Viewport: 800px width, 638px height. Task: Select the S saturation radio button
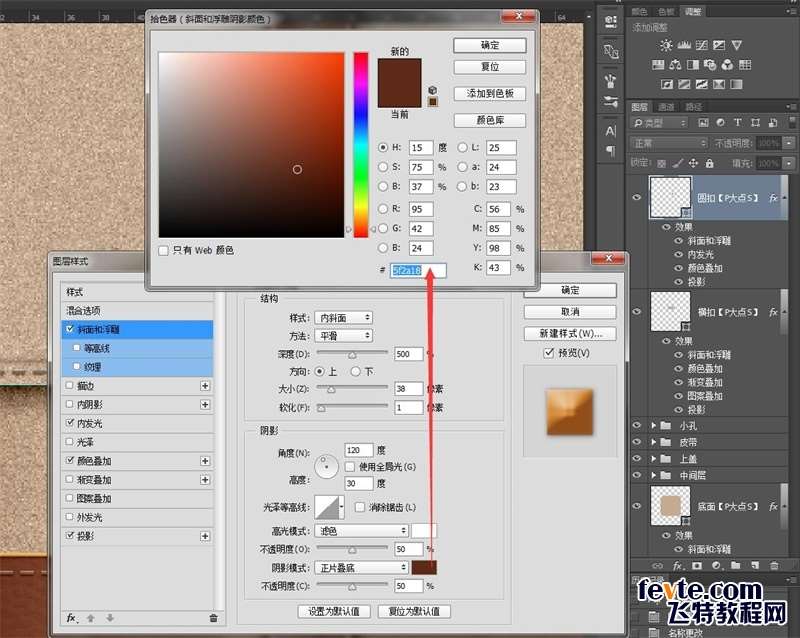(383, 167)
